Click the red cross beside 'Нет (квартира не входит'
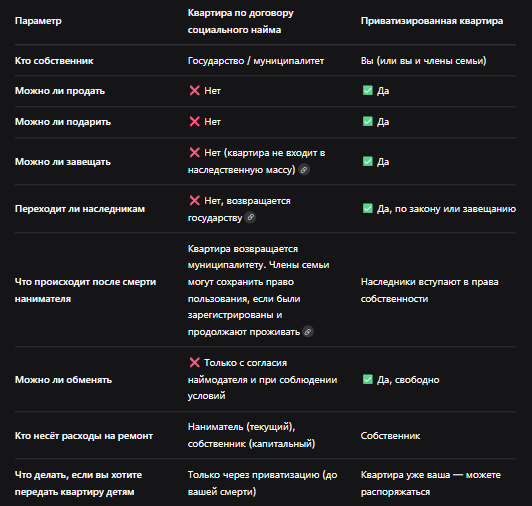 pyautogui.click(x=194, y=152)
